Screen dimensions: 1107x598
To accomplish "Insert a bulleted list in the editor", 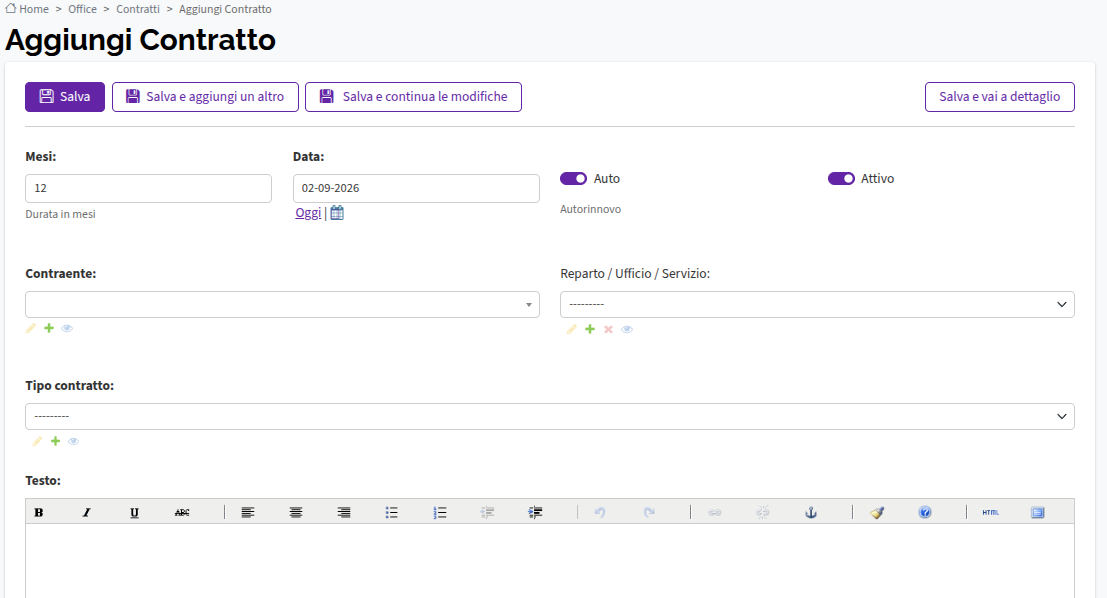I will [392, 513].
